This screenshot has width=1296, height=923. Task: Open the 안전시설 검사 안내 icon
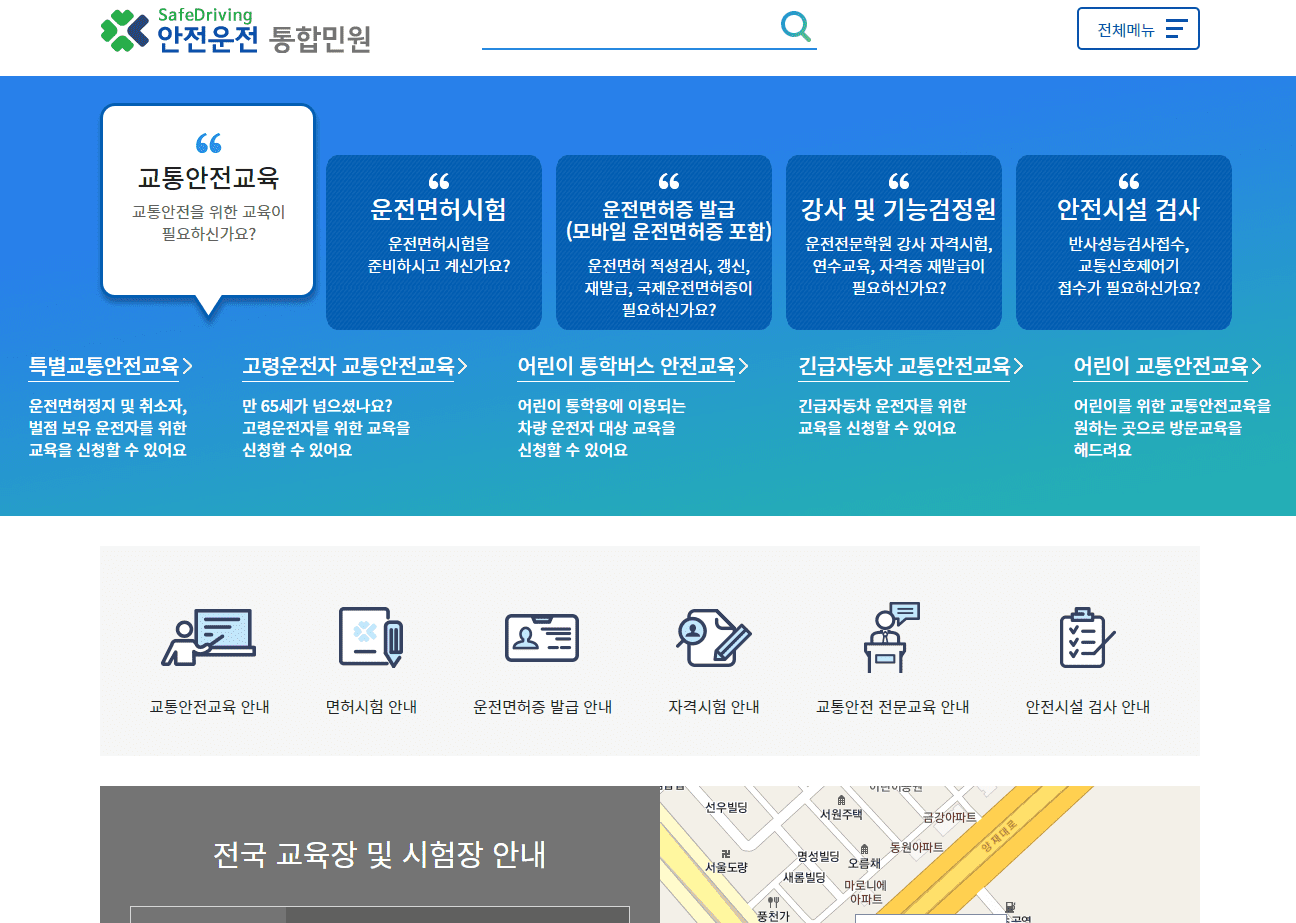(x=1086, y=637)
